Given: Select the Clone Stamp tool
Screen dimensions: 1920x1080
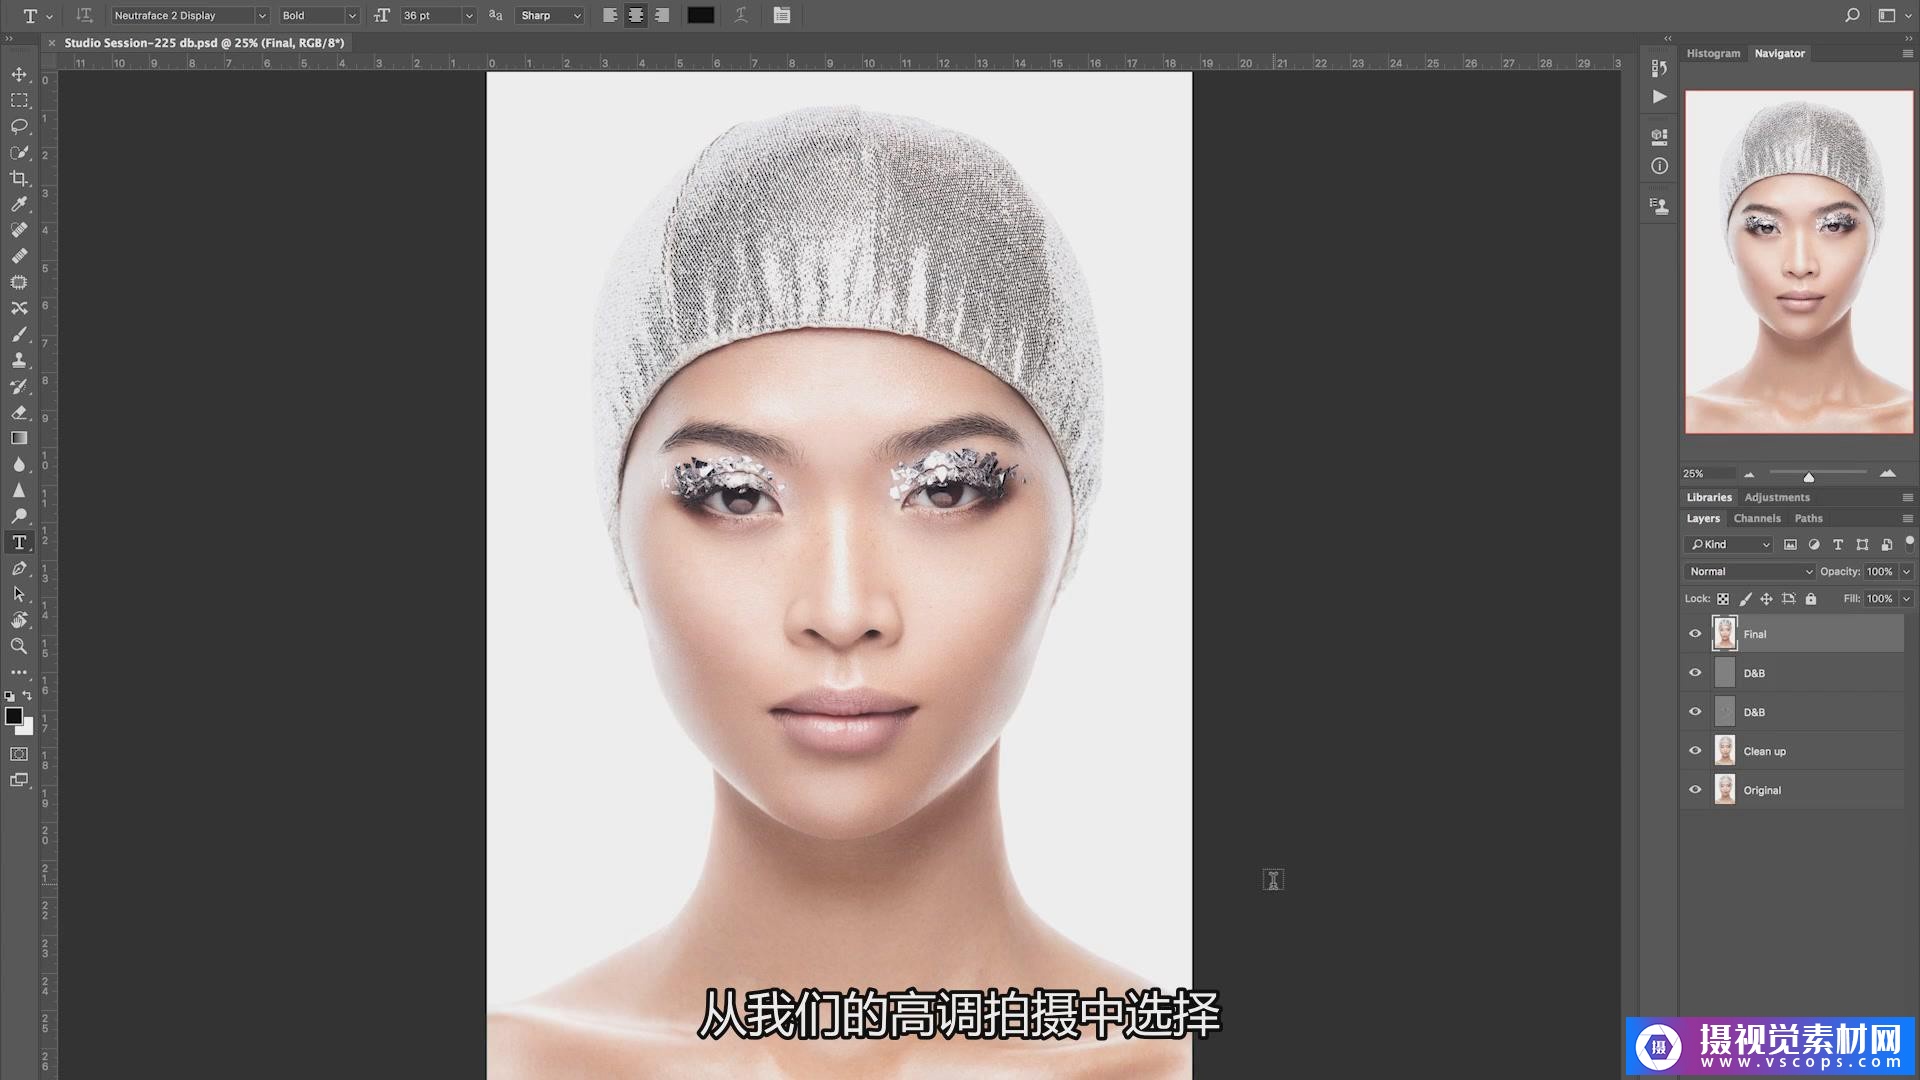Looking at the screenshot, I should click(x=19, y=360).
